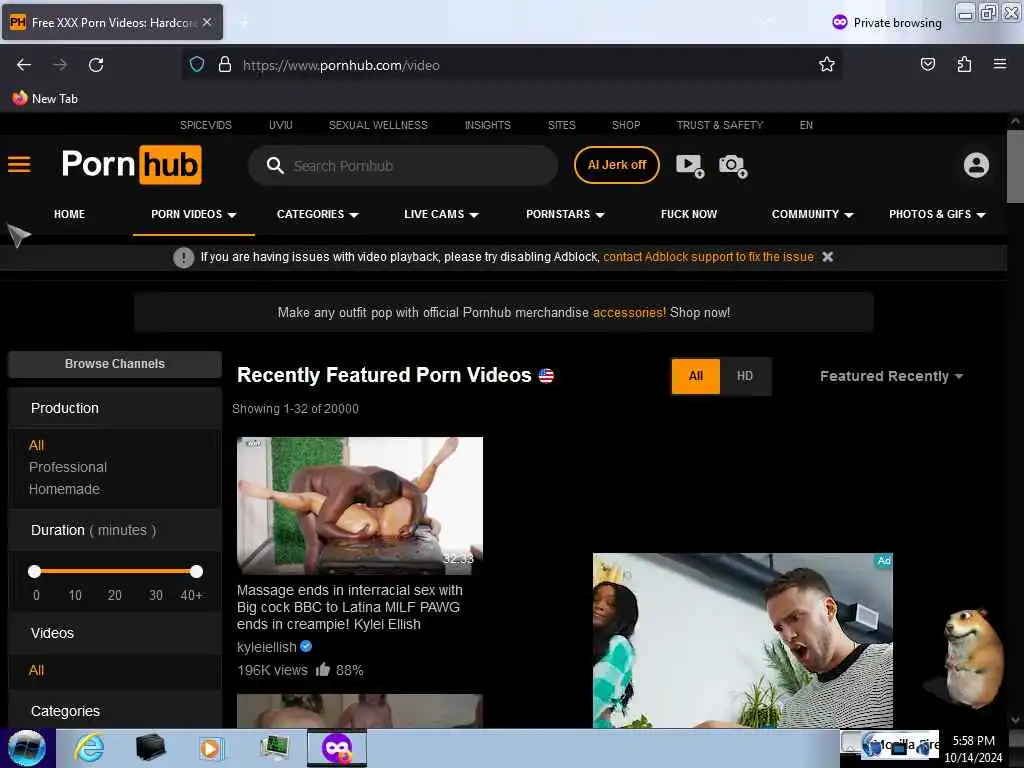Go to the HOME nav item

point(69,214)
